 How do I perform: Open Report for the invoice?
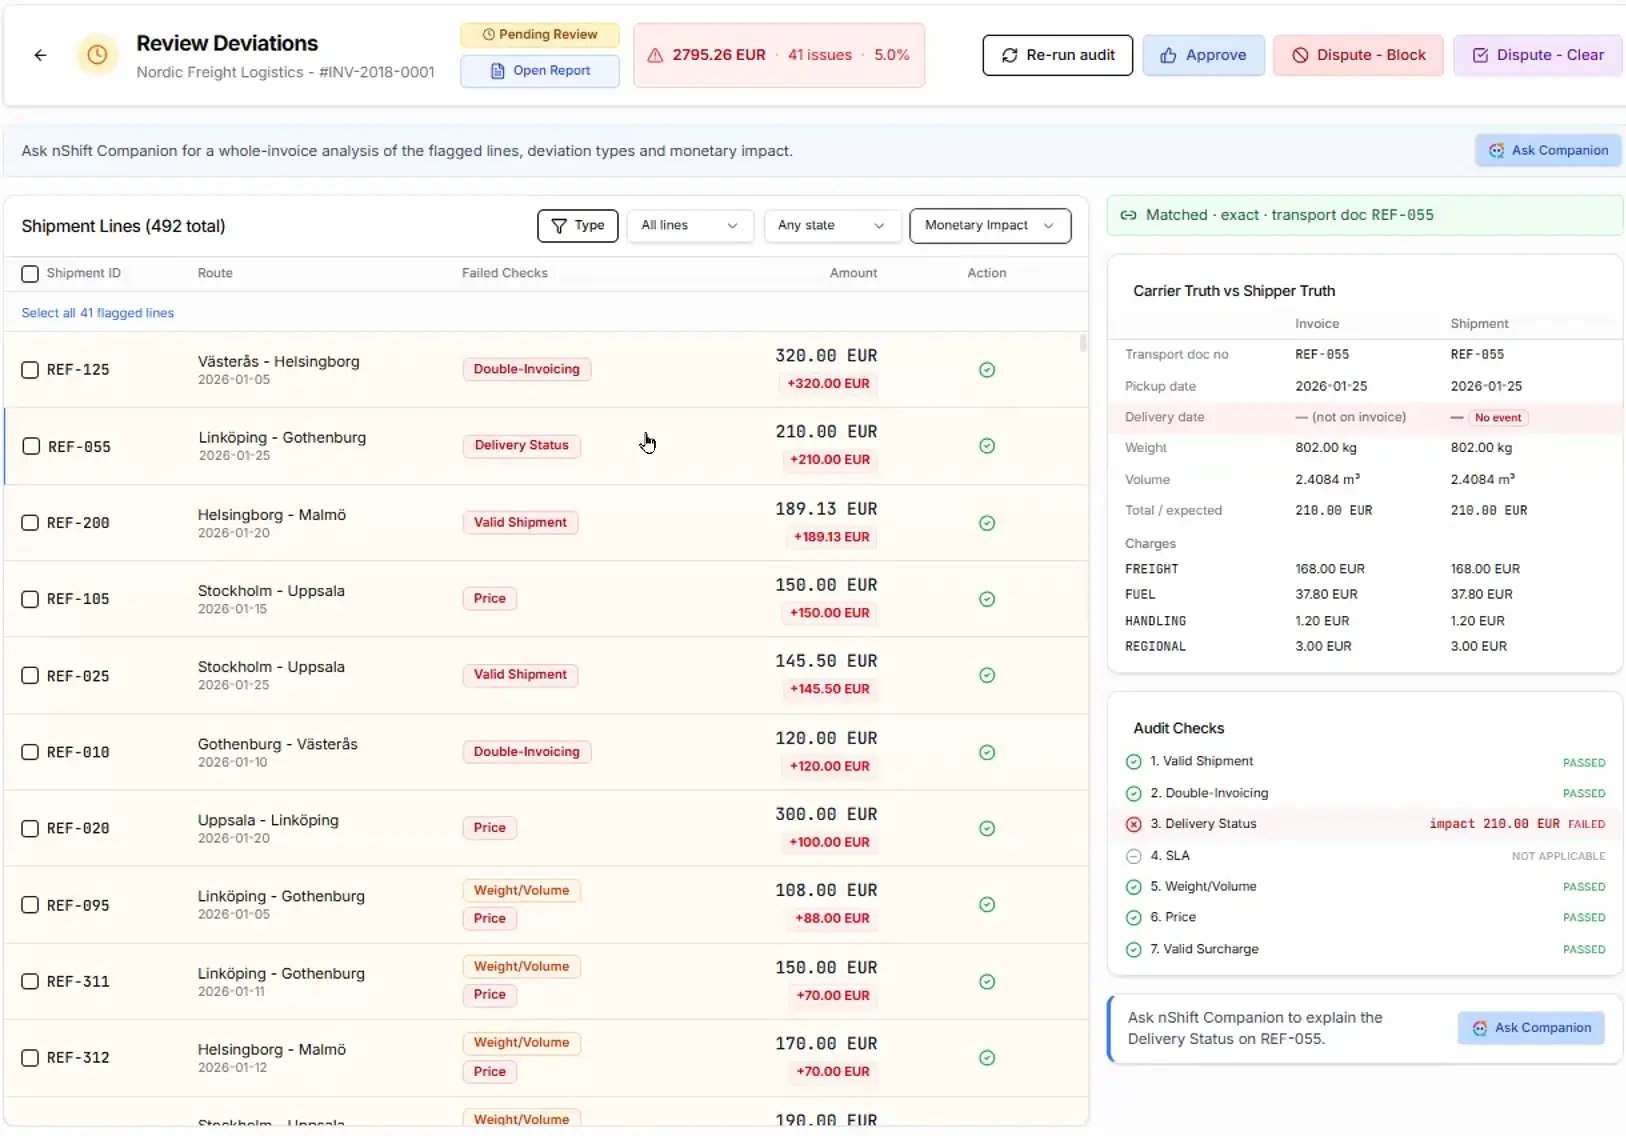pos(540,71)
